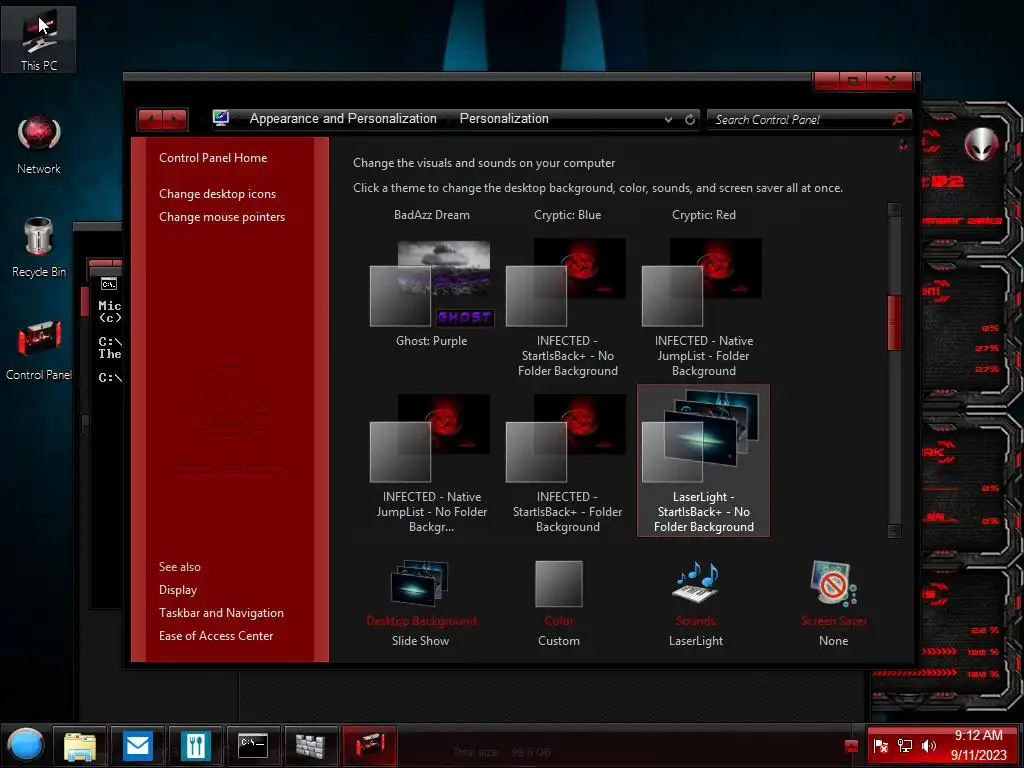Select INFECTED Native JumpList Folder Background theme
The height and width of the screenshot is (768, 1024).
coord(703,308)
